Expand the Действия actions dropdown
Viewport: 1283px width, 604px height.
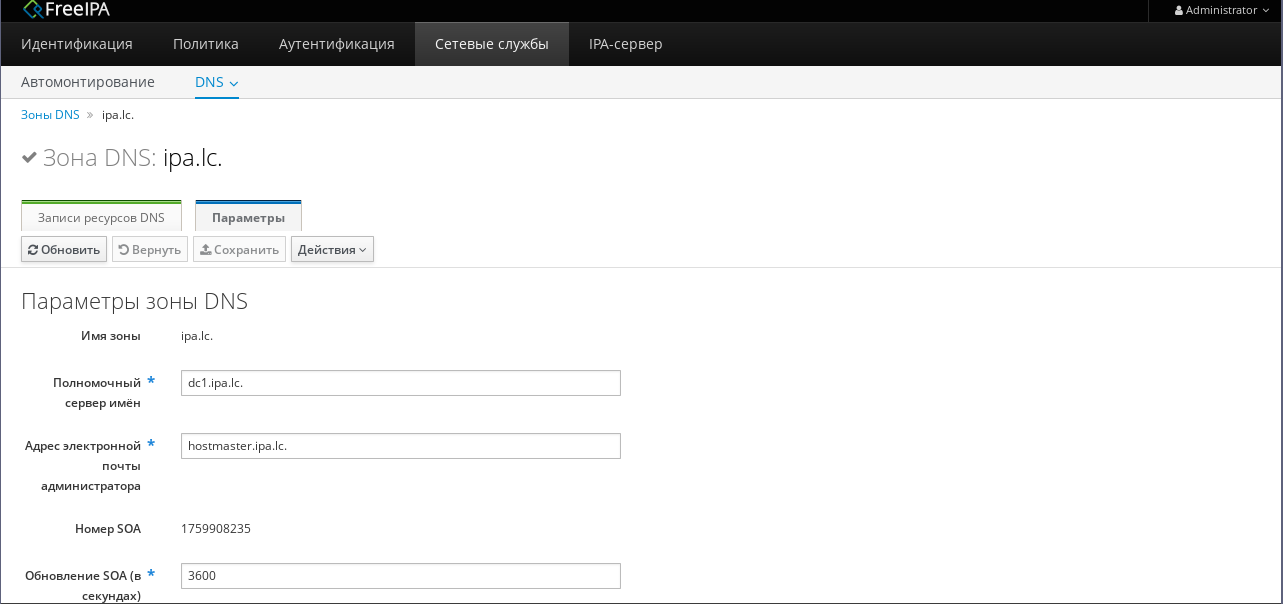pyautogui.click(x=332, y=249)
